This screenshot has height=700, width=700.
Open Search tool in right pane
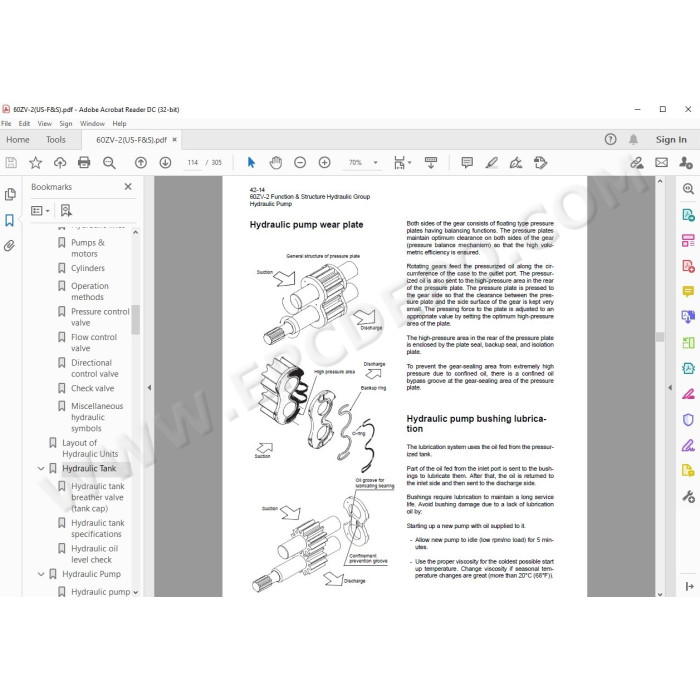coord(688,189)
